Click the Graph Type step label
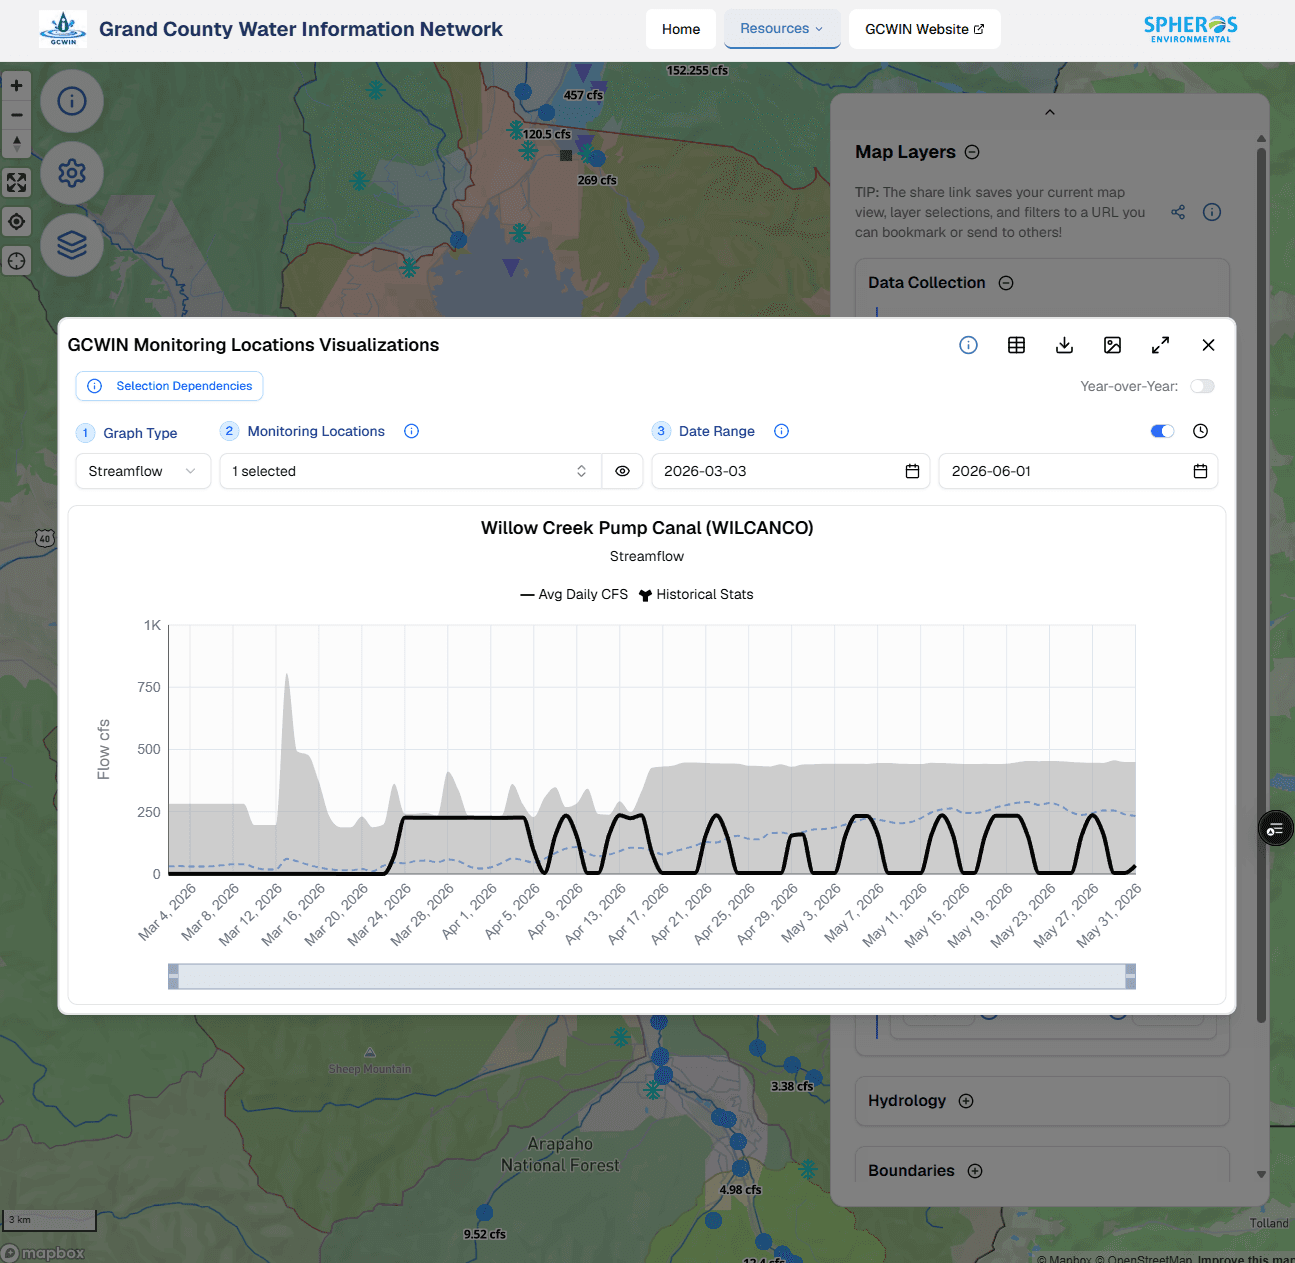The height and width of the screenshot is (1263, 1295). [140, 433]
